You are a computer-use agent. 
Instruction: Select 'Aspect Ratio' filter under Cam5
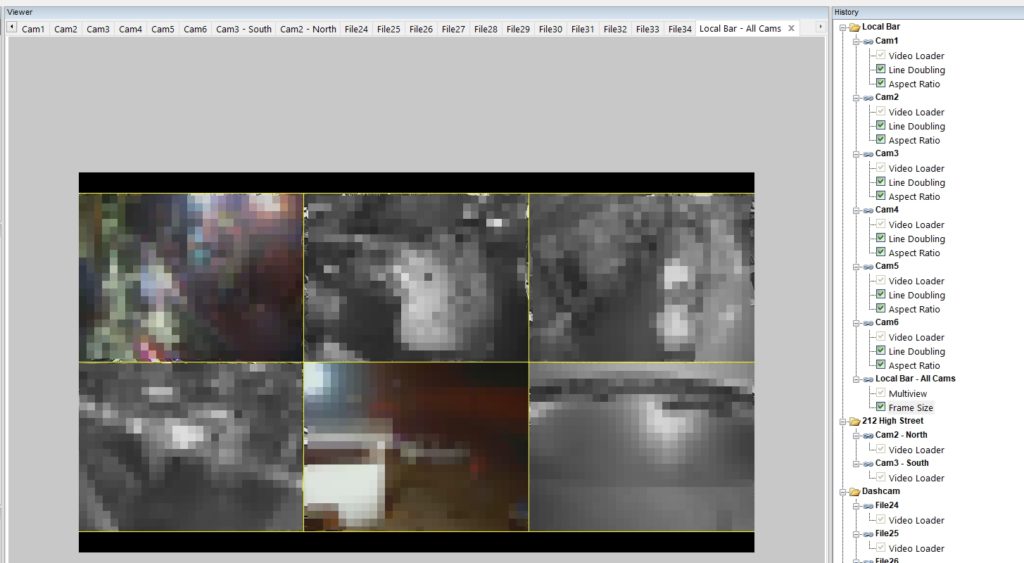pos(914,309)
